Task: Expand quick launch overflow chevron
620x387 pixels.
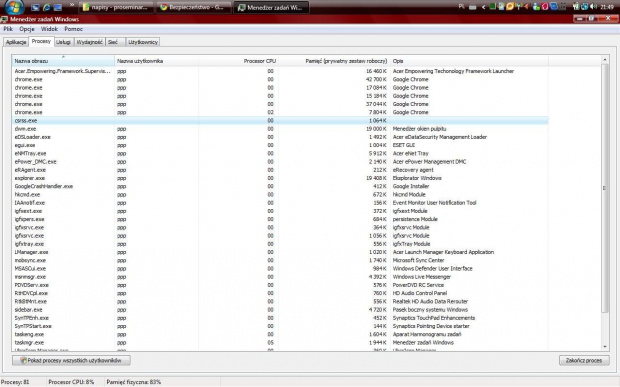Action: pyautogui.click(x=72, y=5)
